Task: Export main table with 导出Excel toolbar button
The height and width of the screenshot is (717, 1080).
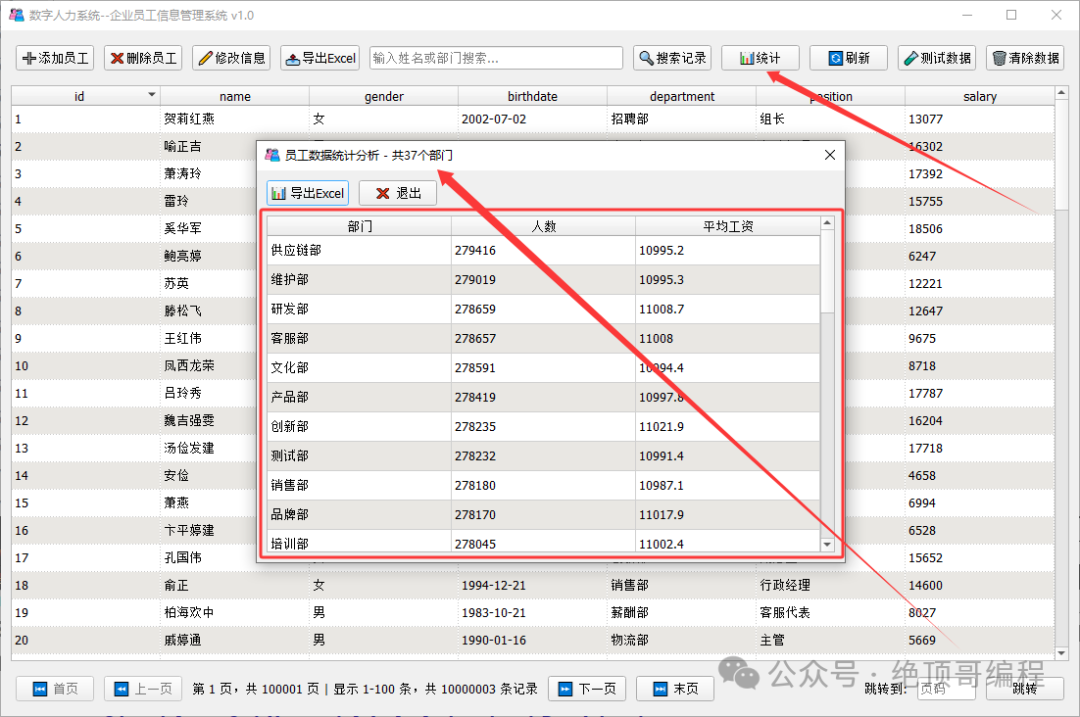Action: point(320,59)
